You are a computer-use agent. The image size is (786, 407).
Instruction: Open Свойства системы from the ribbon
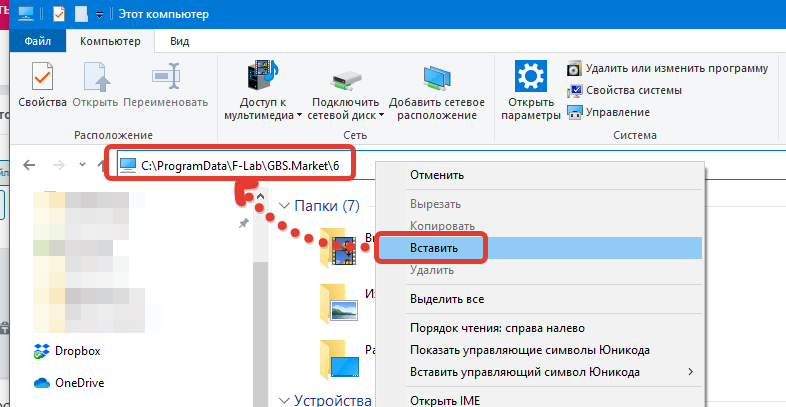click(x=624, y=90)
